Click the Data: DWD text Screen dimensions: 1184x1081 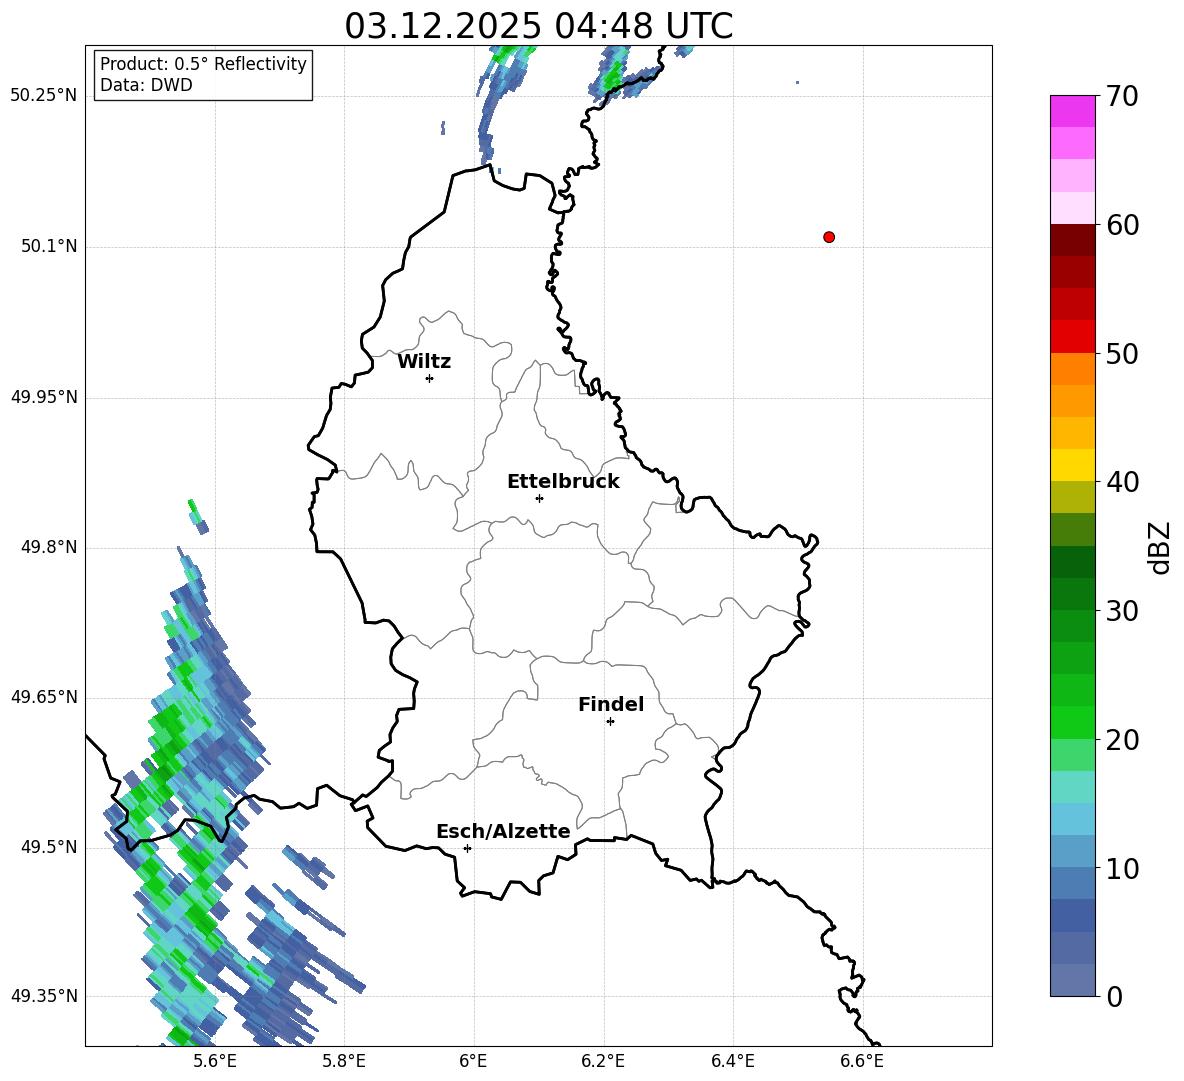point(146,85)
